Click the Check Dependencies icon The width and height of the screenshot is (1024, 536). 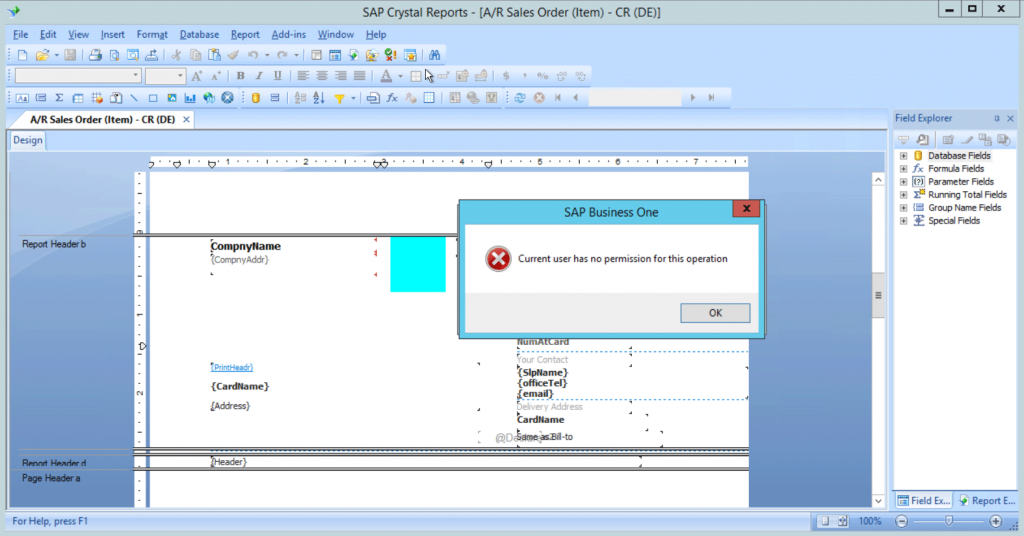(391, 55)
